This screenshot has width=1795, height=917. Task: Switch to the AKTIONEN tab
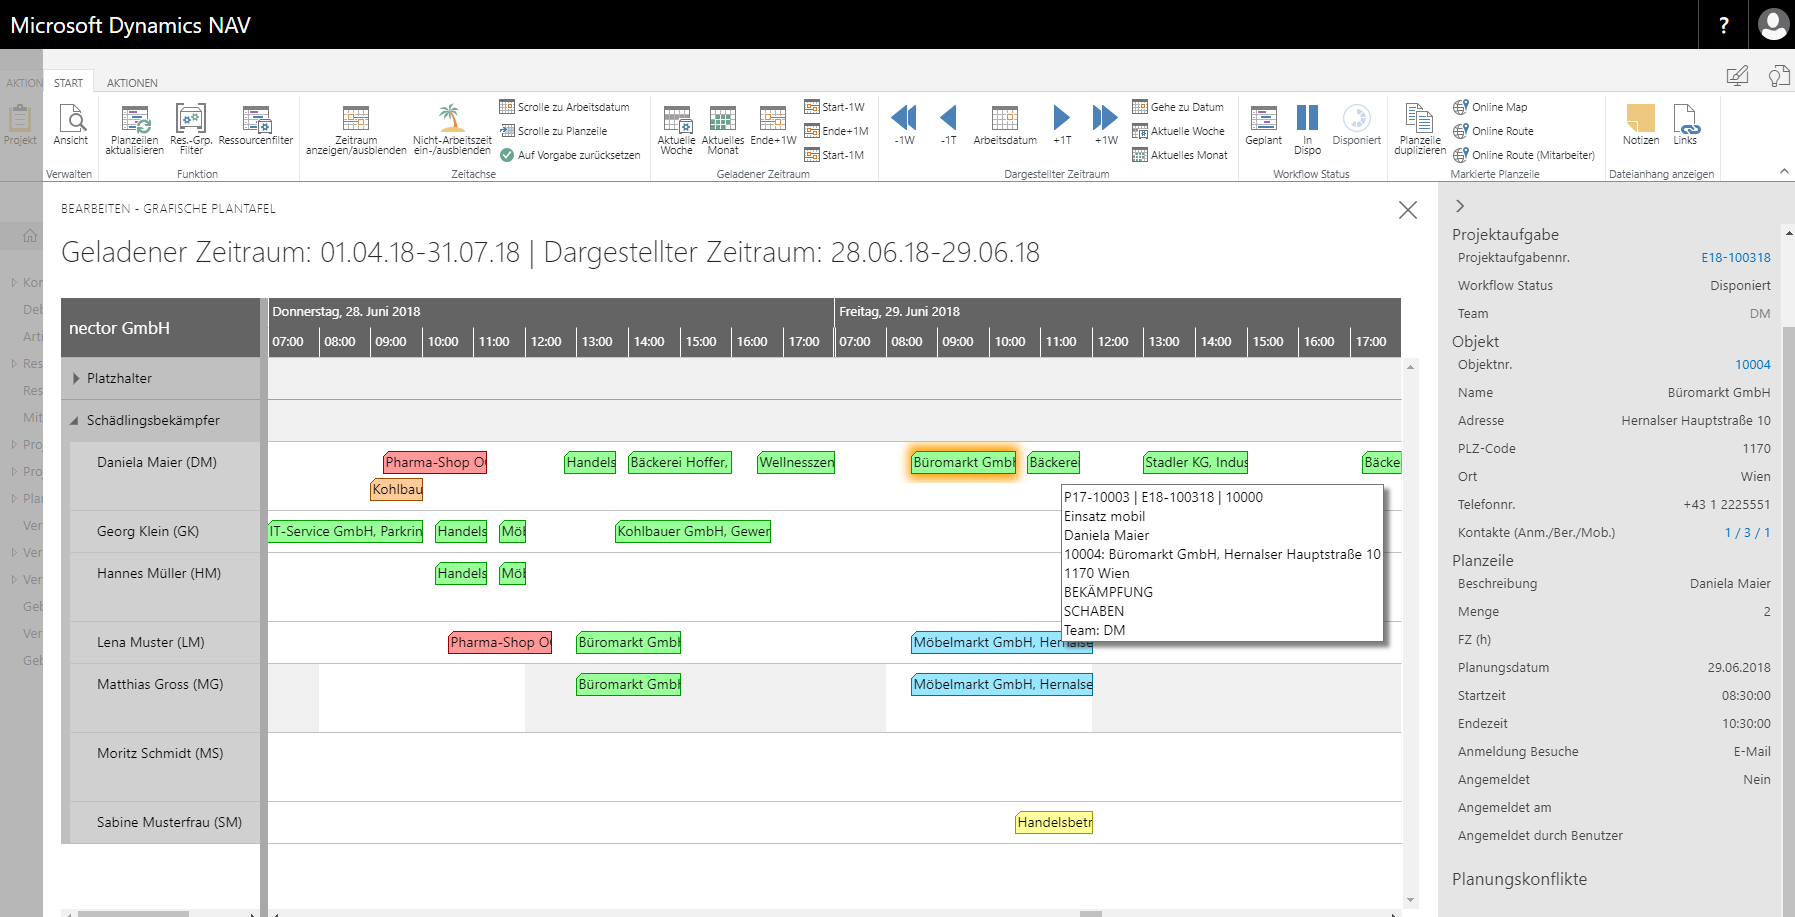[x=131, y=82]
